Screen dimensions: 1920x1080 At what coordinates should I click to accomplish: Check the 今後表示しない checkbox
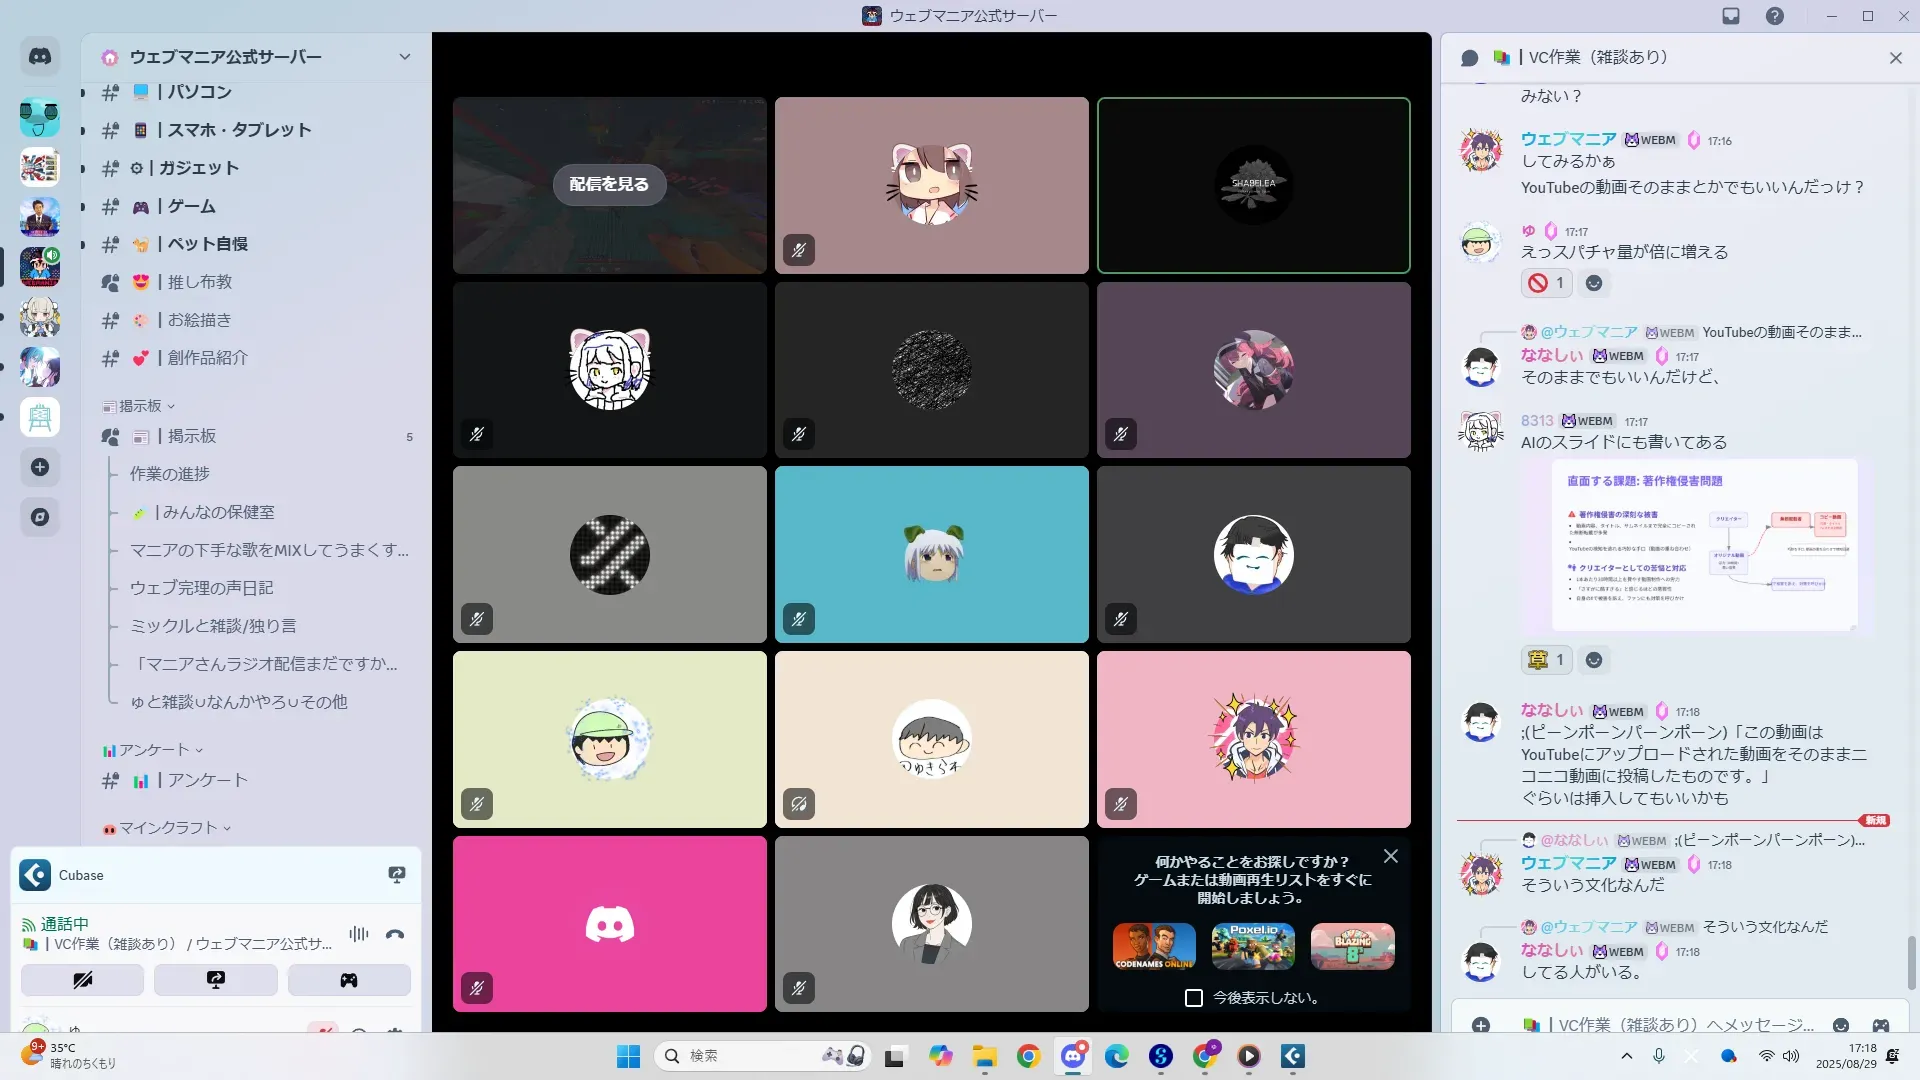click(x=1194, y=998)
